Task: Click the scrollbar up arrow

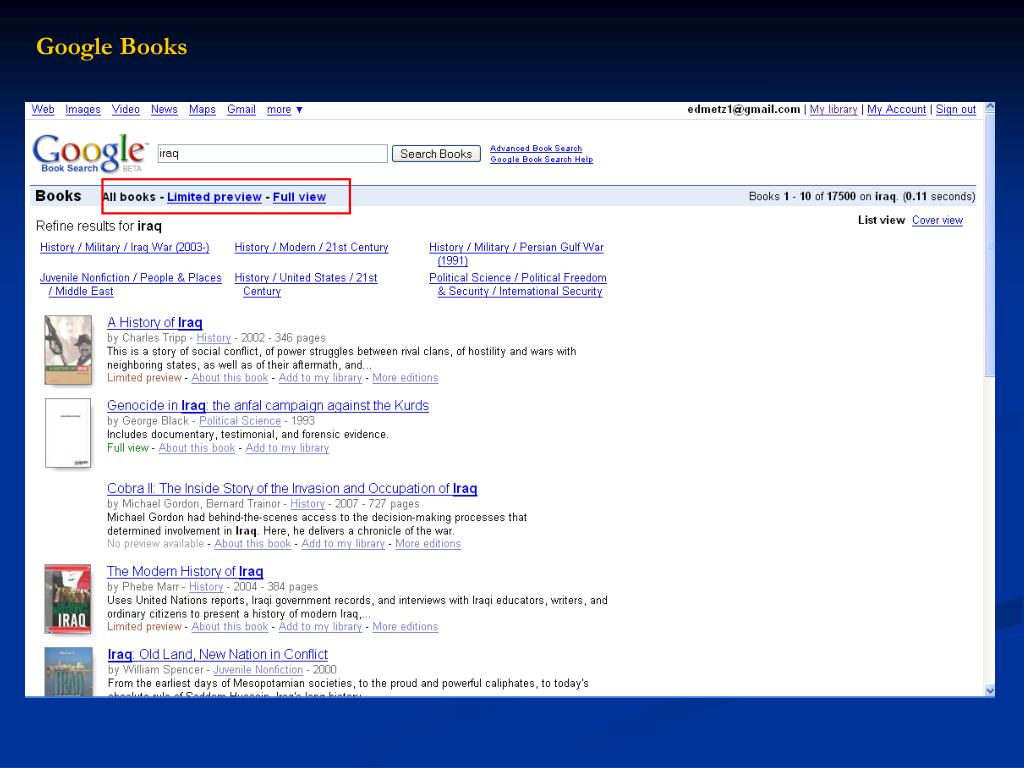Action: click(989, 107)
